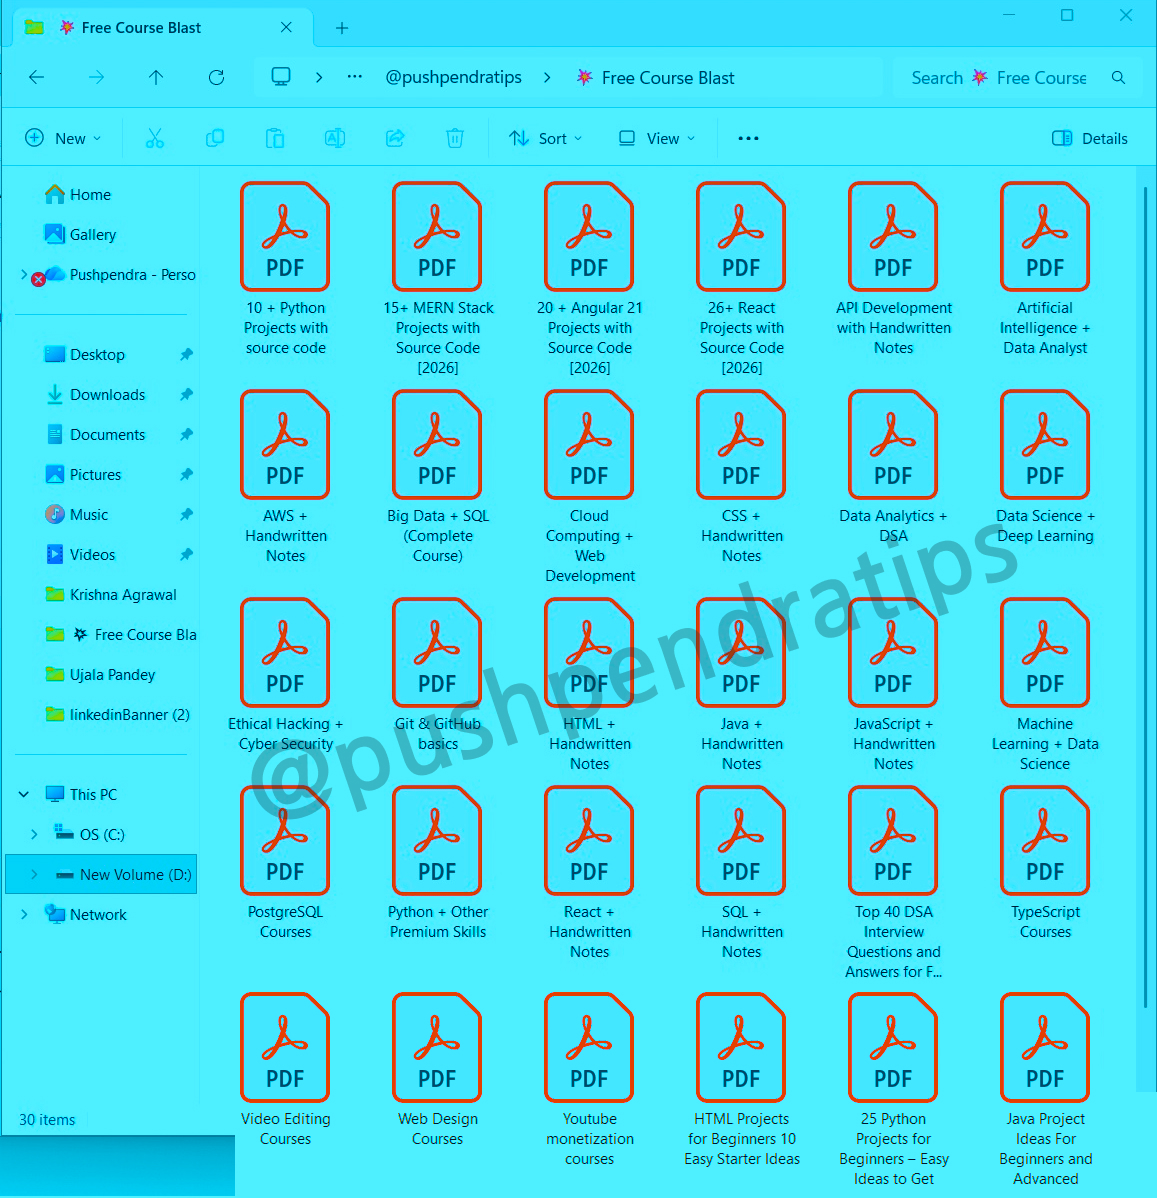The image size is (1157, 1198).
Task: Click the Rename icon in toolbar
Action: tap(335, 138)
